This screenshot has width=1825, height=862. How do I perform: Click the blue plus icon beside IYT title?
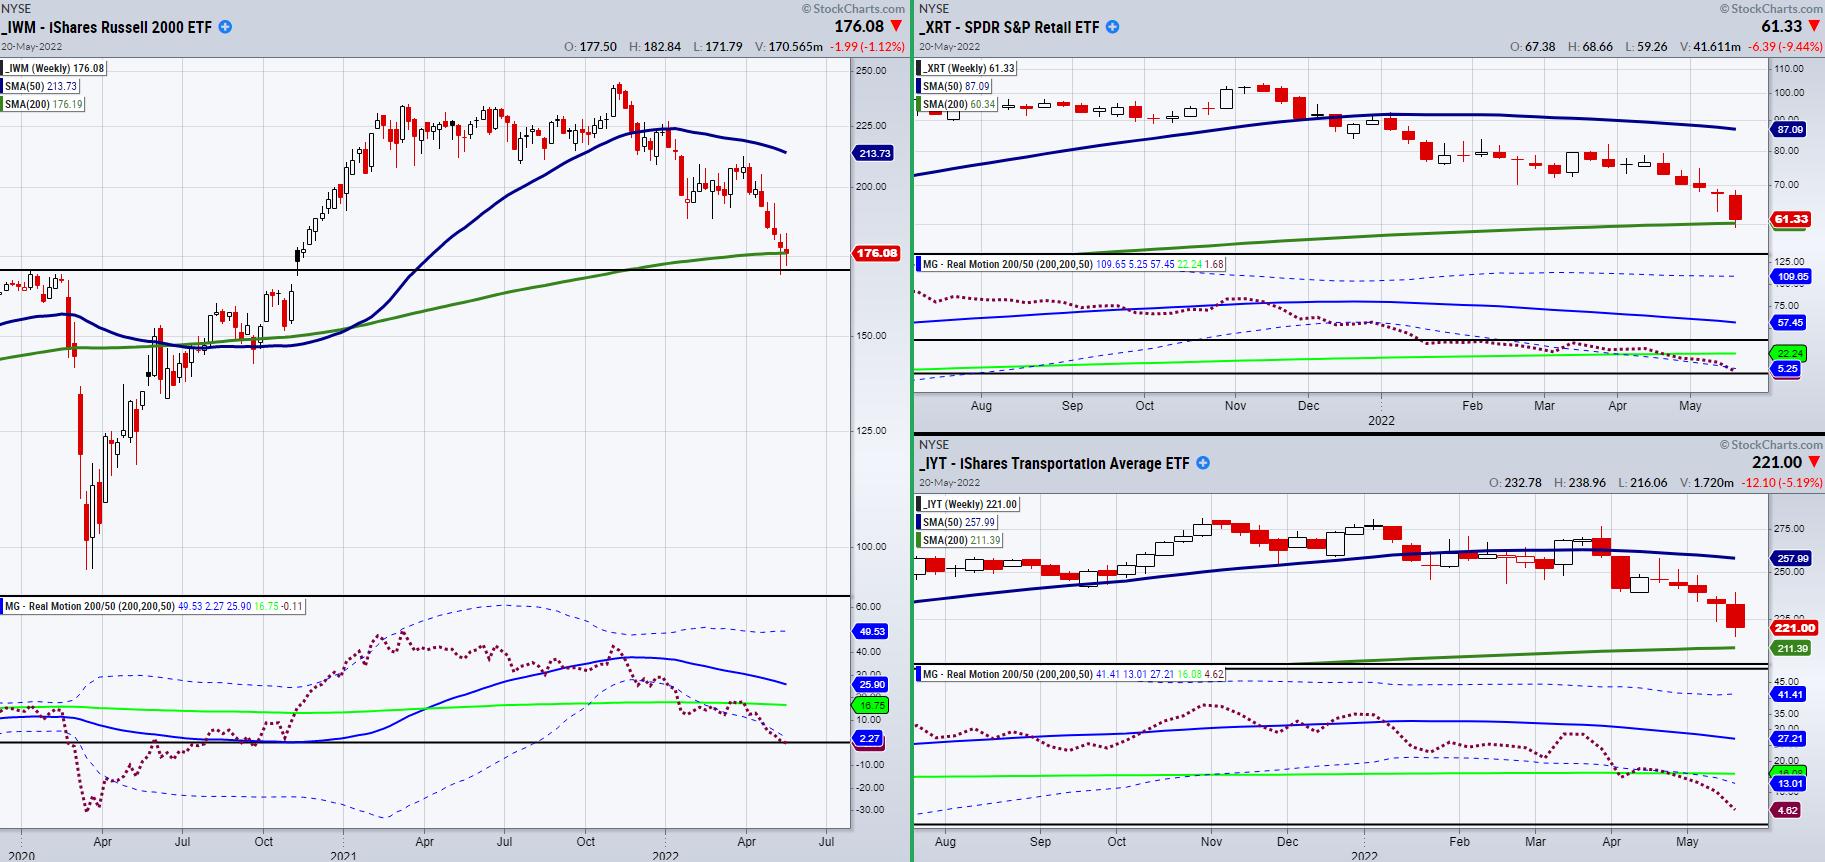1203,463
